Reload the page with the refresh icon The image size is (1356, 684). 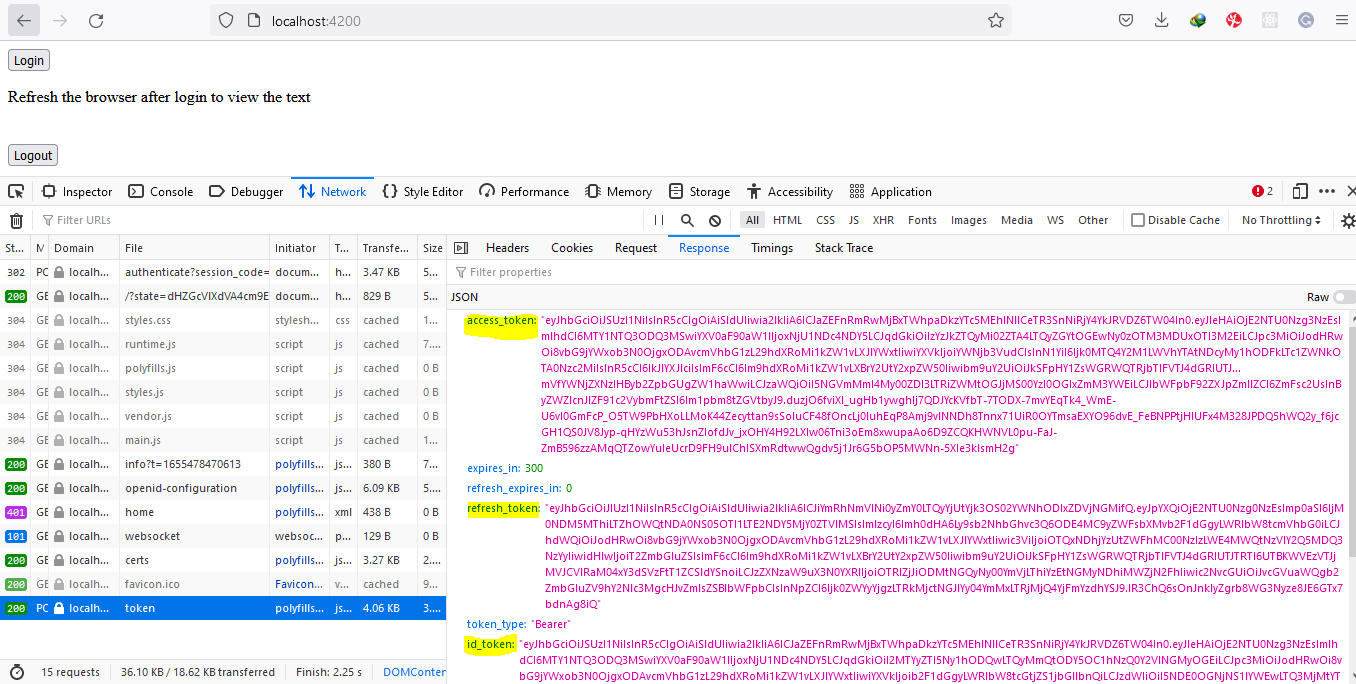pos(93,19)
